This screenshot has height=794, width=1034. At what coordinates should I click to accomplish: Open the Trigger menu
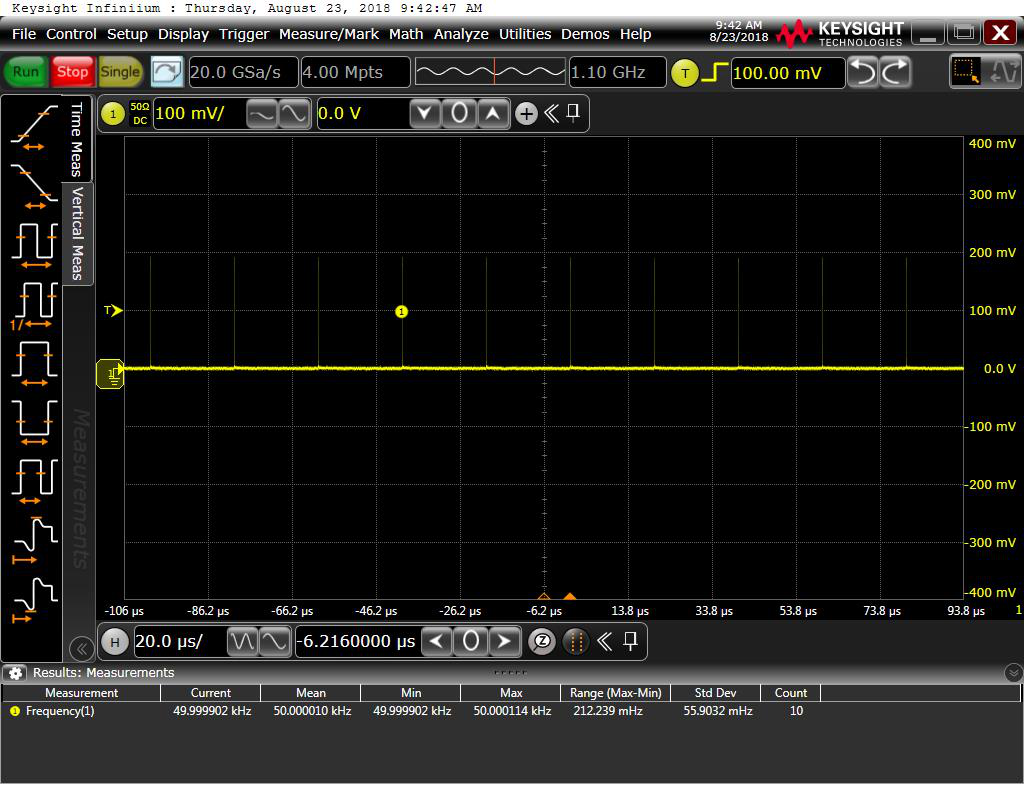(244, 34)
